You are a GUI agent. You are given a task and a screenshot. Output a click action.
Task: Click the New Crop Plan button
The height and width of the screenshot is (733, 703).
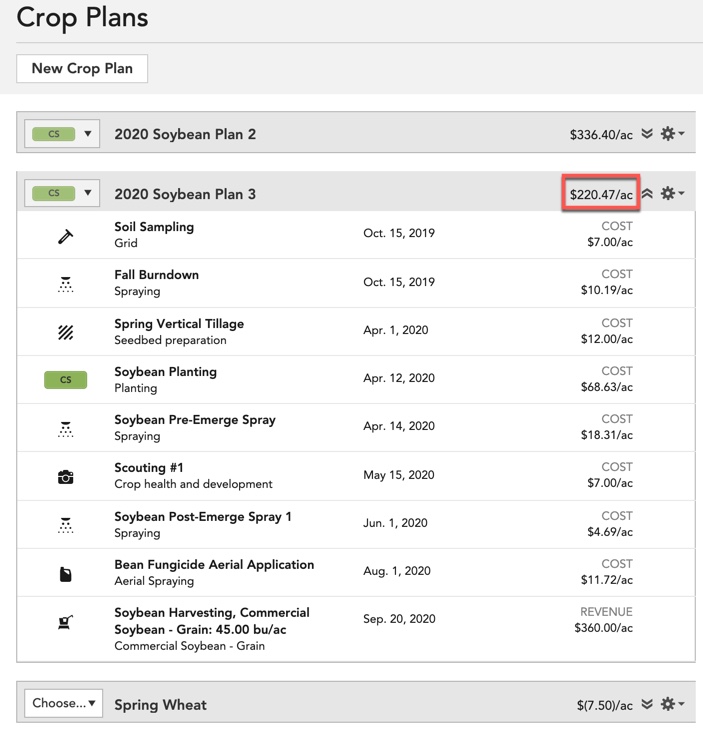[82, 68]
